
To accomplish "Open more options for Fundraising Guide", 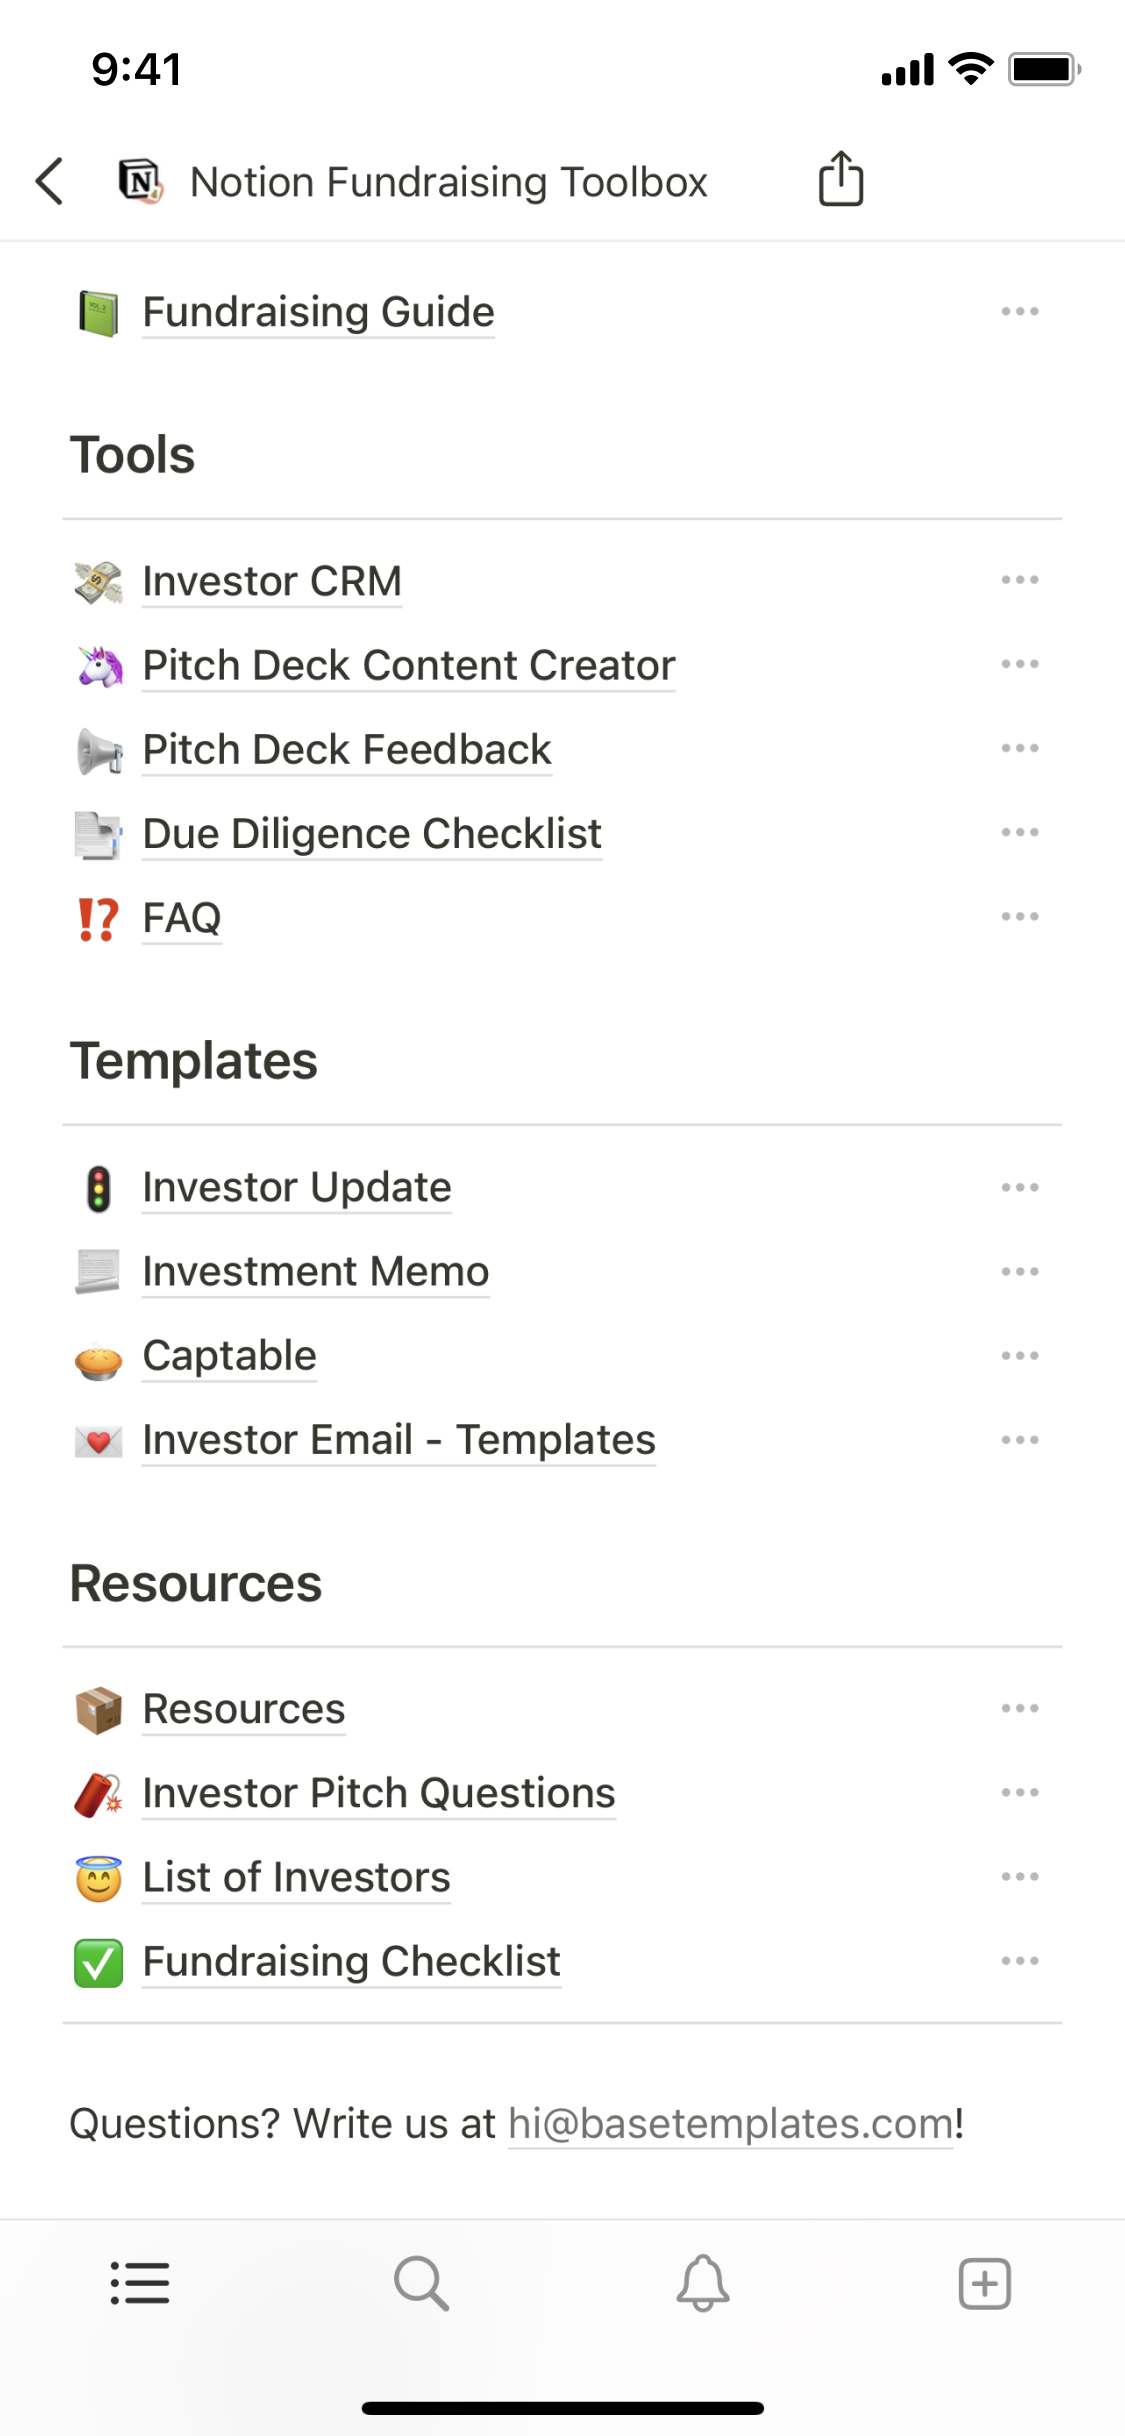I will click(1020, 312).
